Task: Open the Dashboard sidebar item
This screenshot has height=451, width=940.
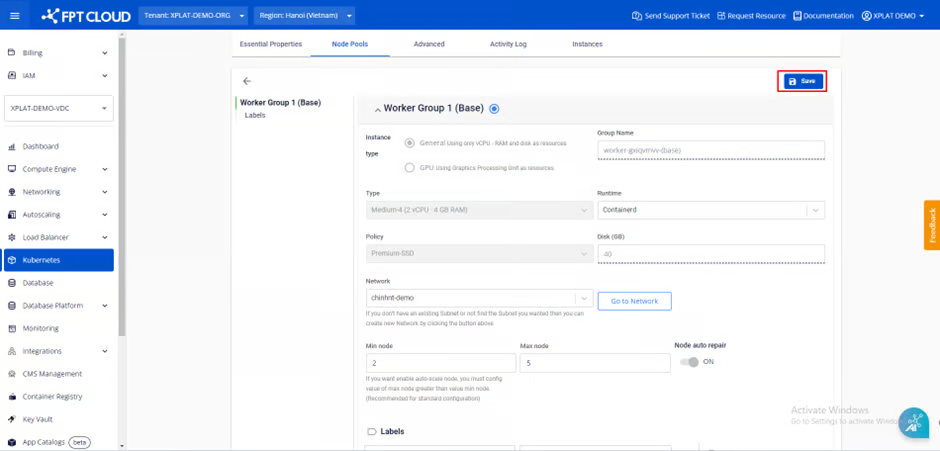Action: pos(40,146)
